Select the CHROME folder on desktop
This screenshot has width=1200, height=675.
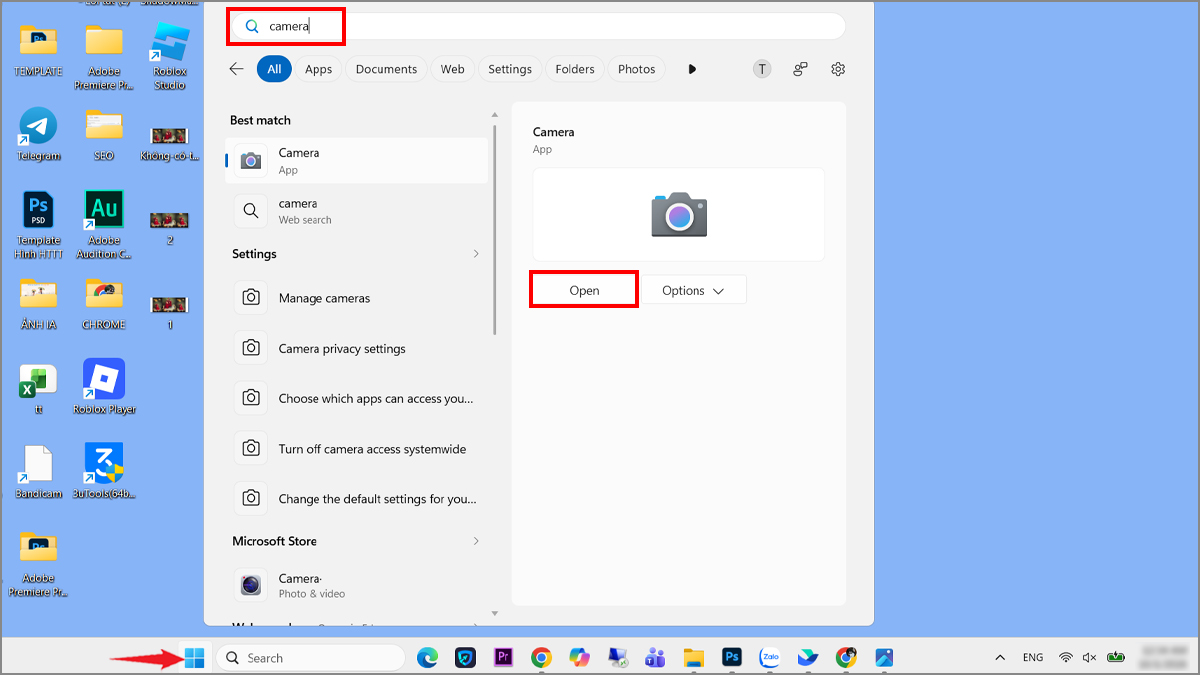(104, 303)
